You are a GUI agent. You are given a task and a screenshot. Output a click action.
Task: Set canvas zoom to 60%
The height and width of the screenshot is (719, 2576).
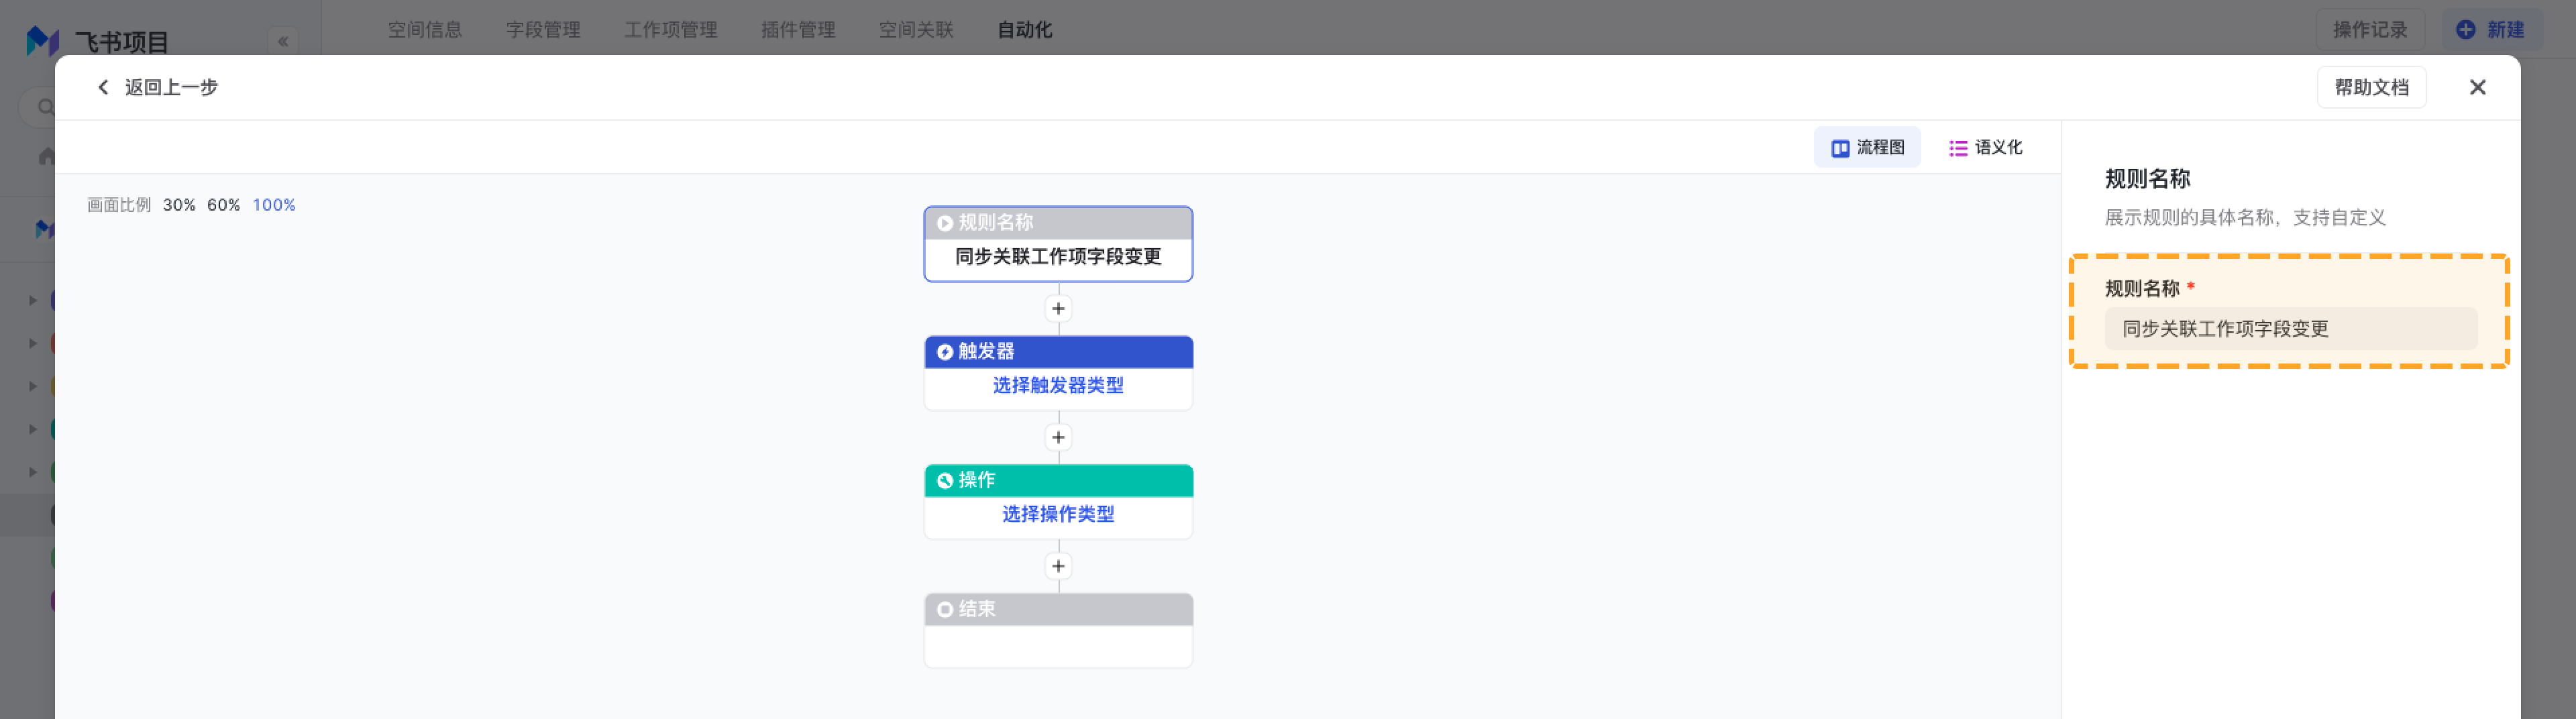pyautogui.click(x=223, y=205)
